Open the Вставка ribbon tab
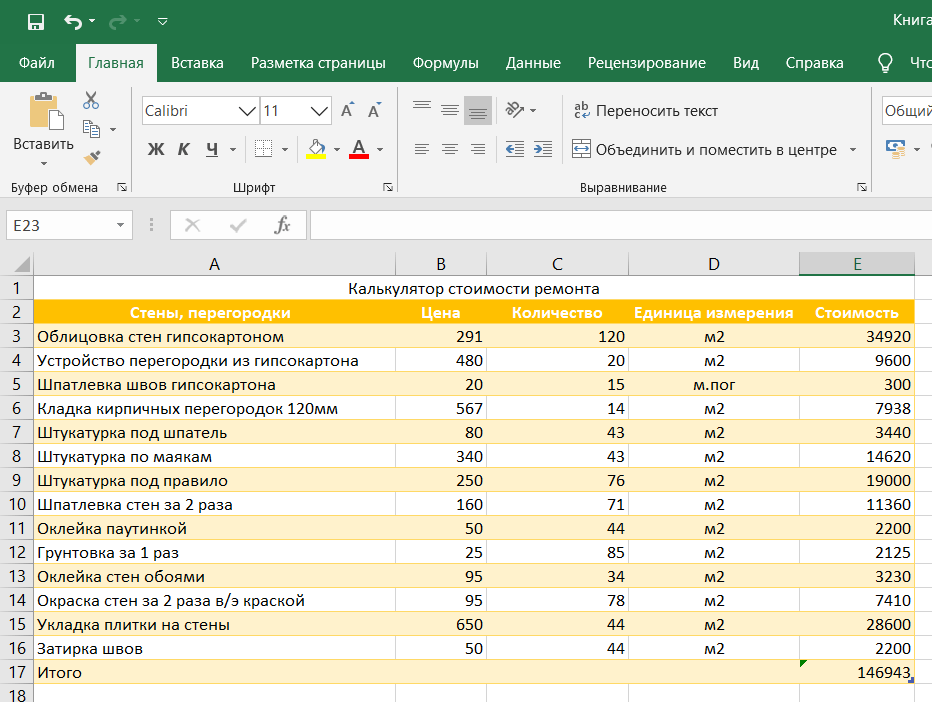The height and width of the screenshot is (702, 932). pos(197,63)
